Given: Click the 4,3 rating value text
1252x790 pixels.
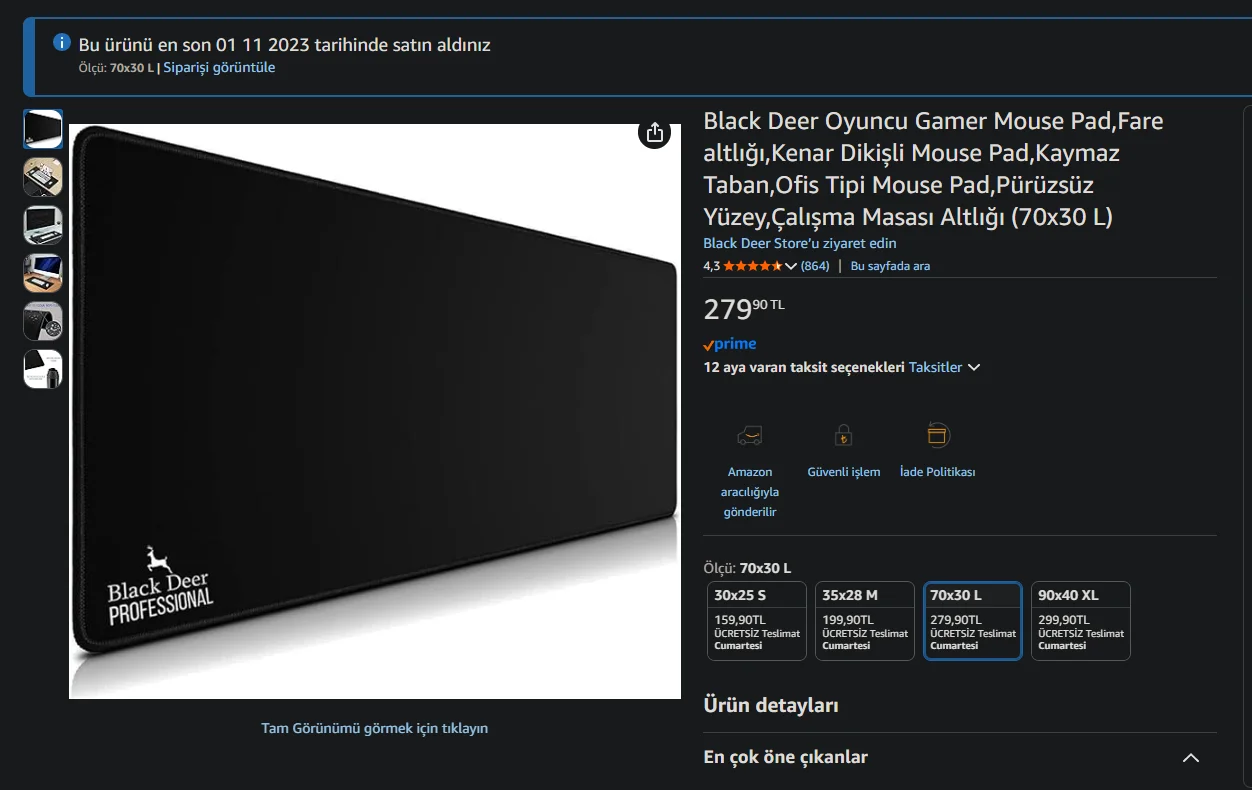Looking at the screenshot, I should pyautogui.click(x=711, y=266).
